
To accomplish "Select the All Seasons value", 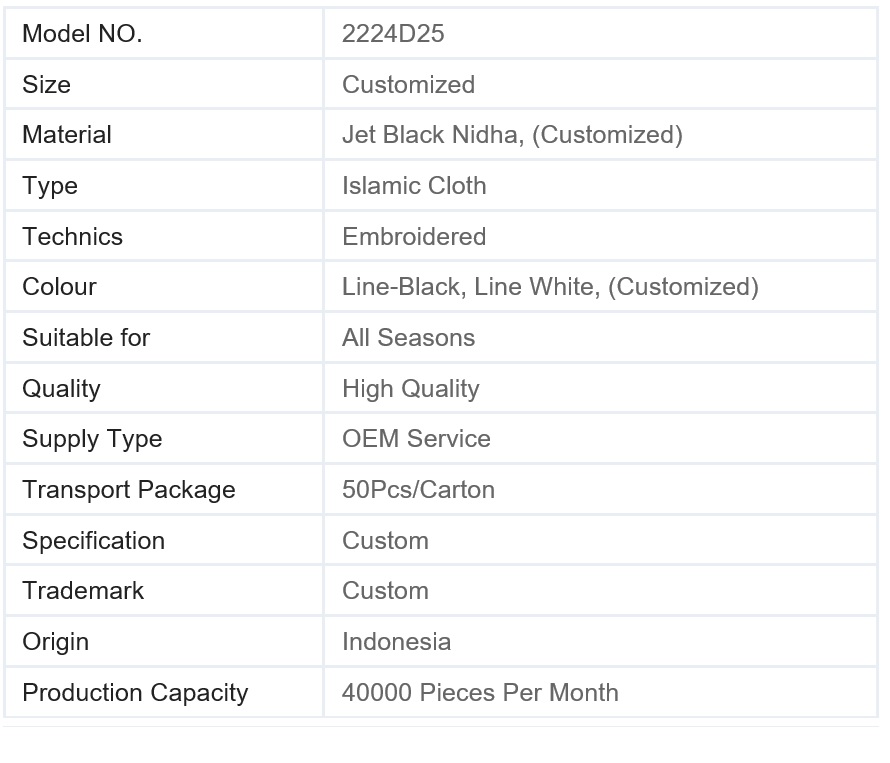I will [408, 337].
